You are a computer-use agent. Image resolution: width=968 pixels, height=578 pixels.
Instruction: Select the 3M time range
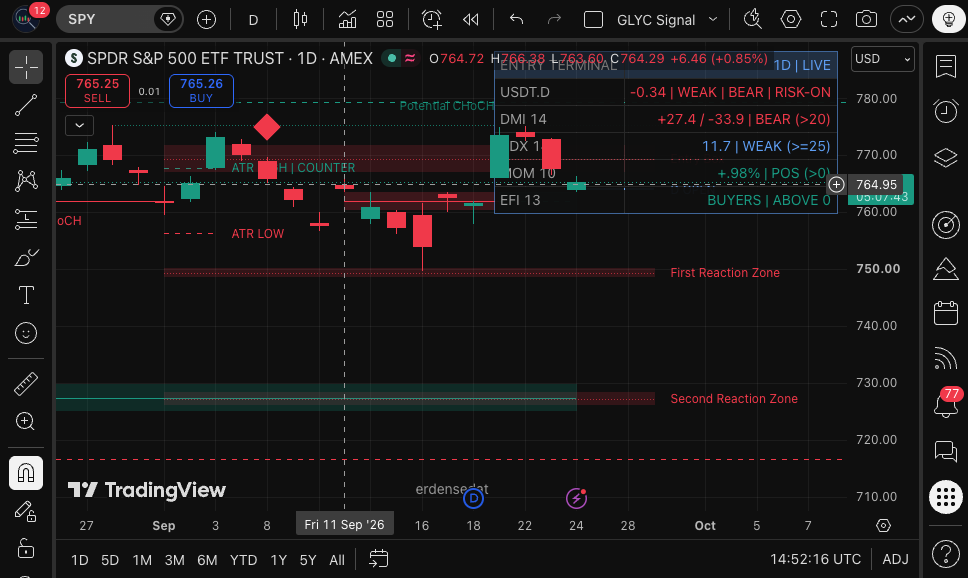point(175,560)
